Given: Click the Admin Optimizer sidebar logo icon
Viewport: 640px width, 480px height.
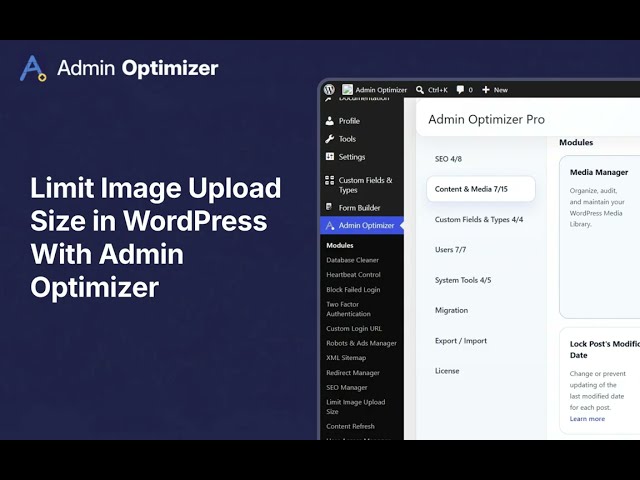Looking at the screenshot, I should 330,225.
